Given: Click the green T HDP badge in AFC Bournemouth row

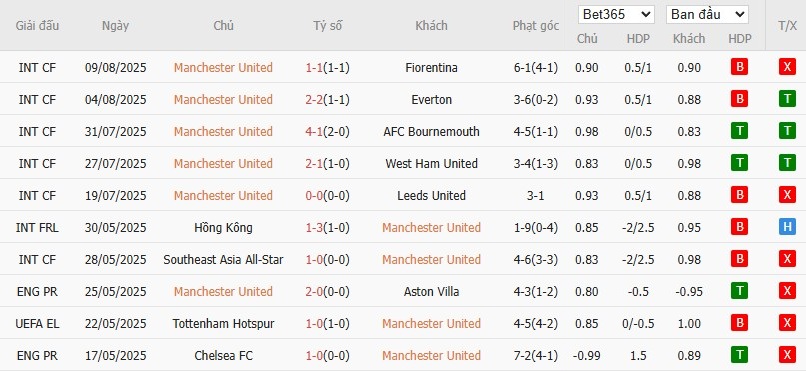Looking at the screenshot, I should [x=739, y=132].
